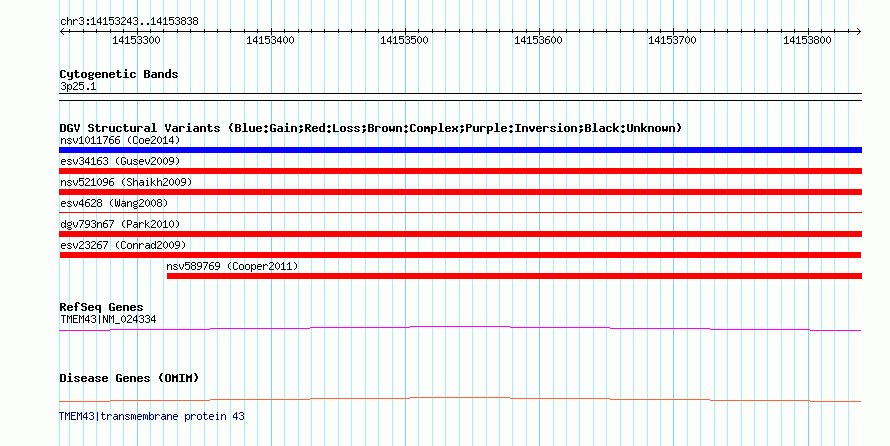The width and height of the screenshot is (890, 446).
Task: Select the 3p25.1 band label
Action: pos(78,86)
